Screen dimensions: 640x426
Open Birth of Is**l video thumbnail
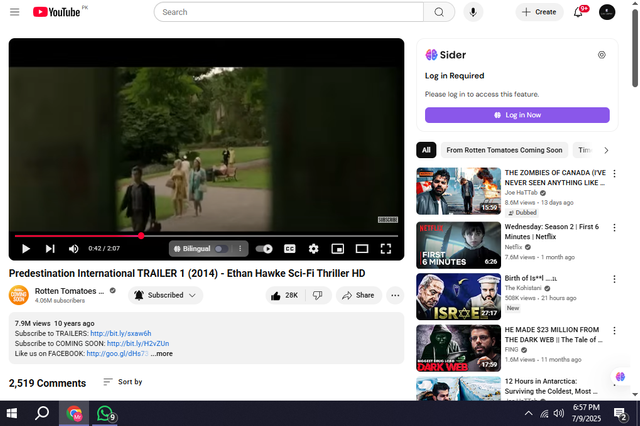458,297
